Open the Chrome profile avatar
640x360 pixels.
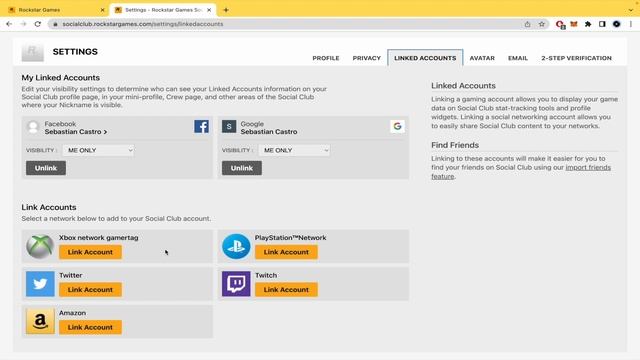616,24
